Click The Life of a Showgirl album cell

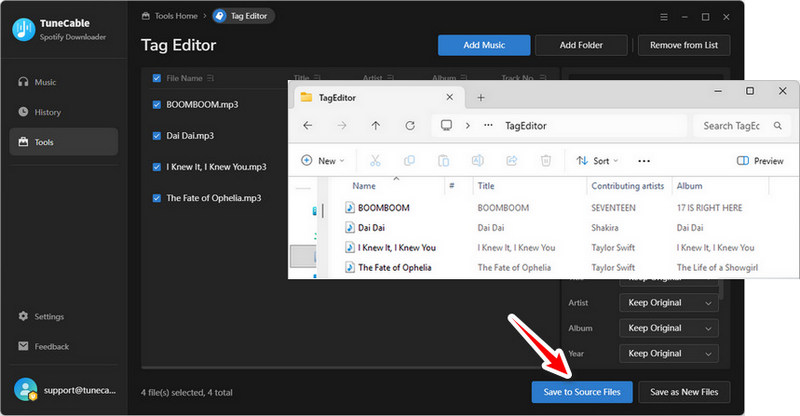coord(717,267)
